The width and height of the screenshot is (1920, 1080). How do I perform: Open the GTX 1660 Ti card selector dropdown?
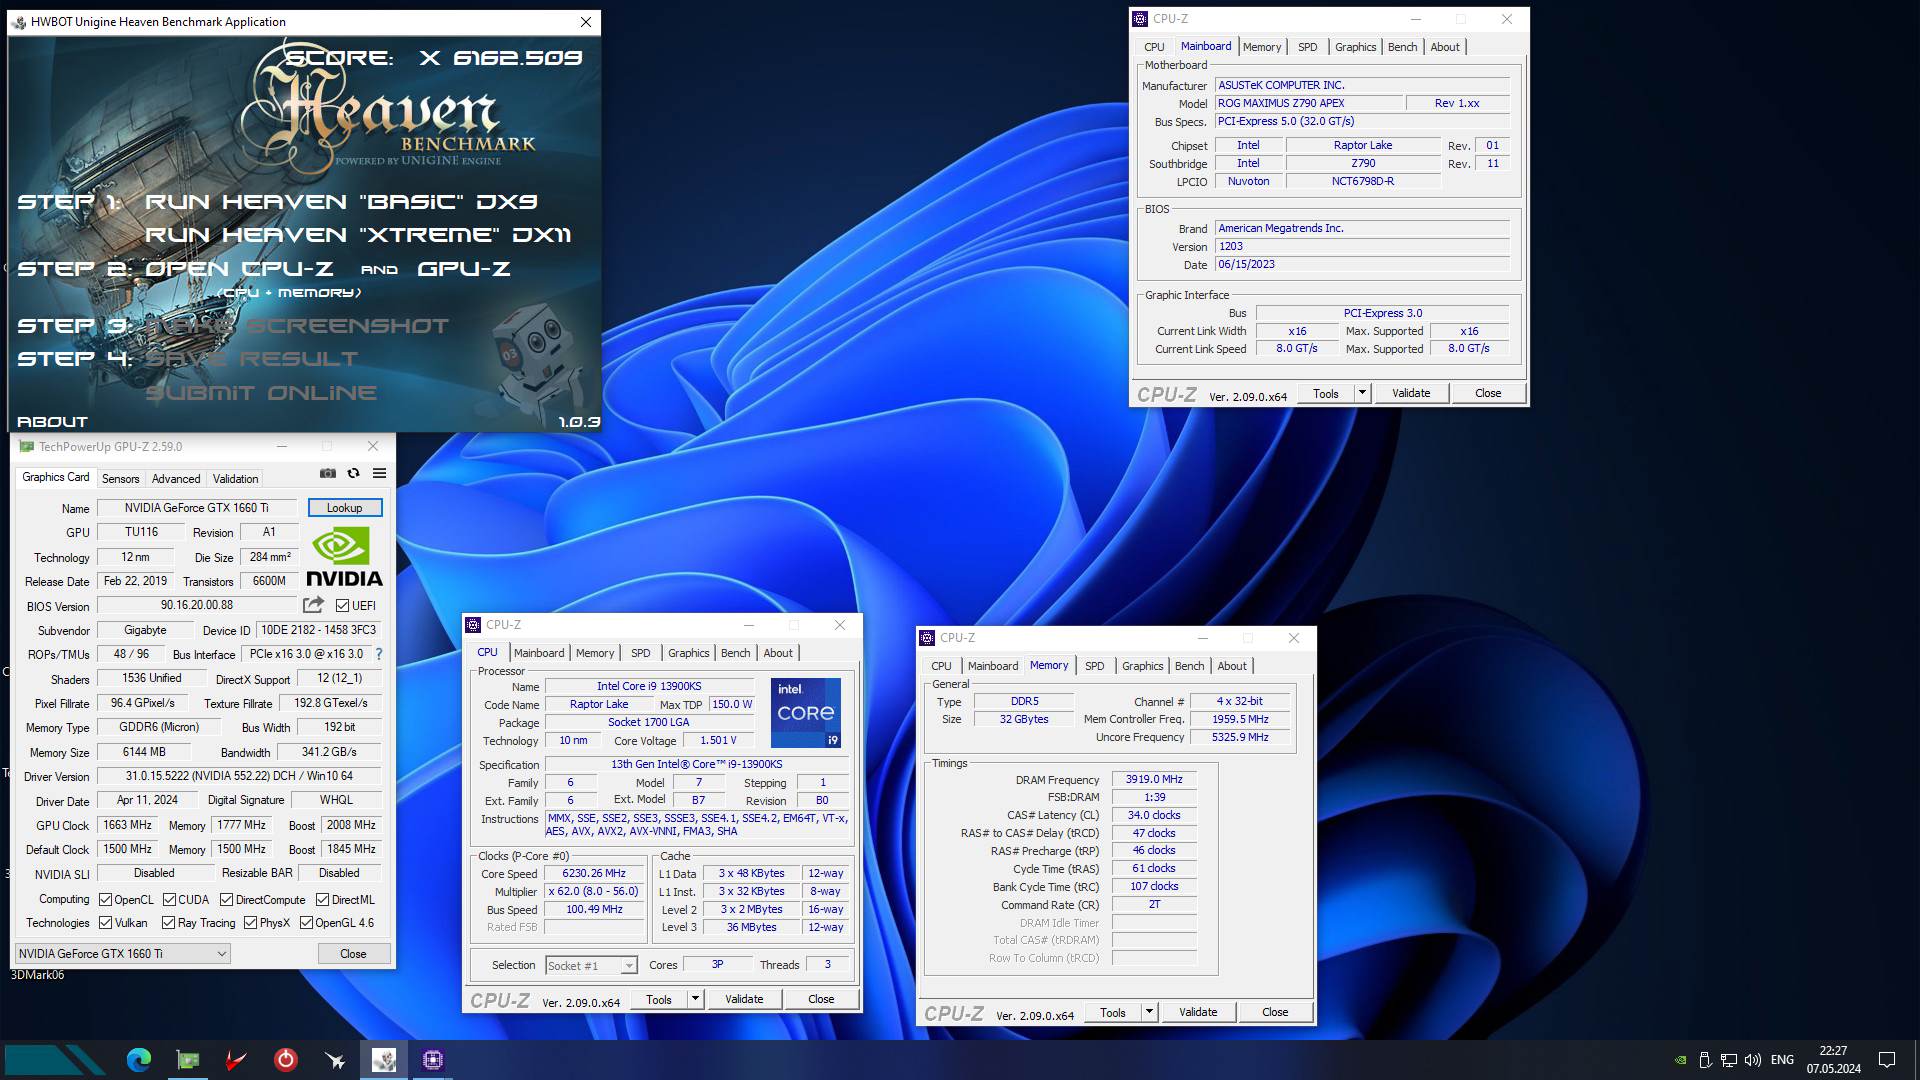pyautogui.click(x=122, y=954)
